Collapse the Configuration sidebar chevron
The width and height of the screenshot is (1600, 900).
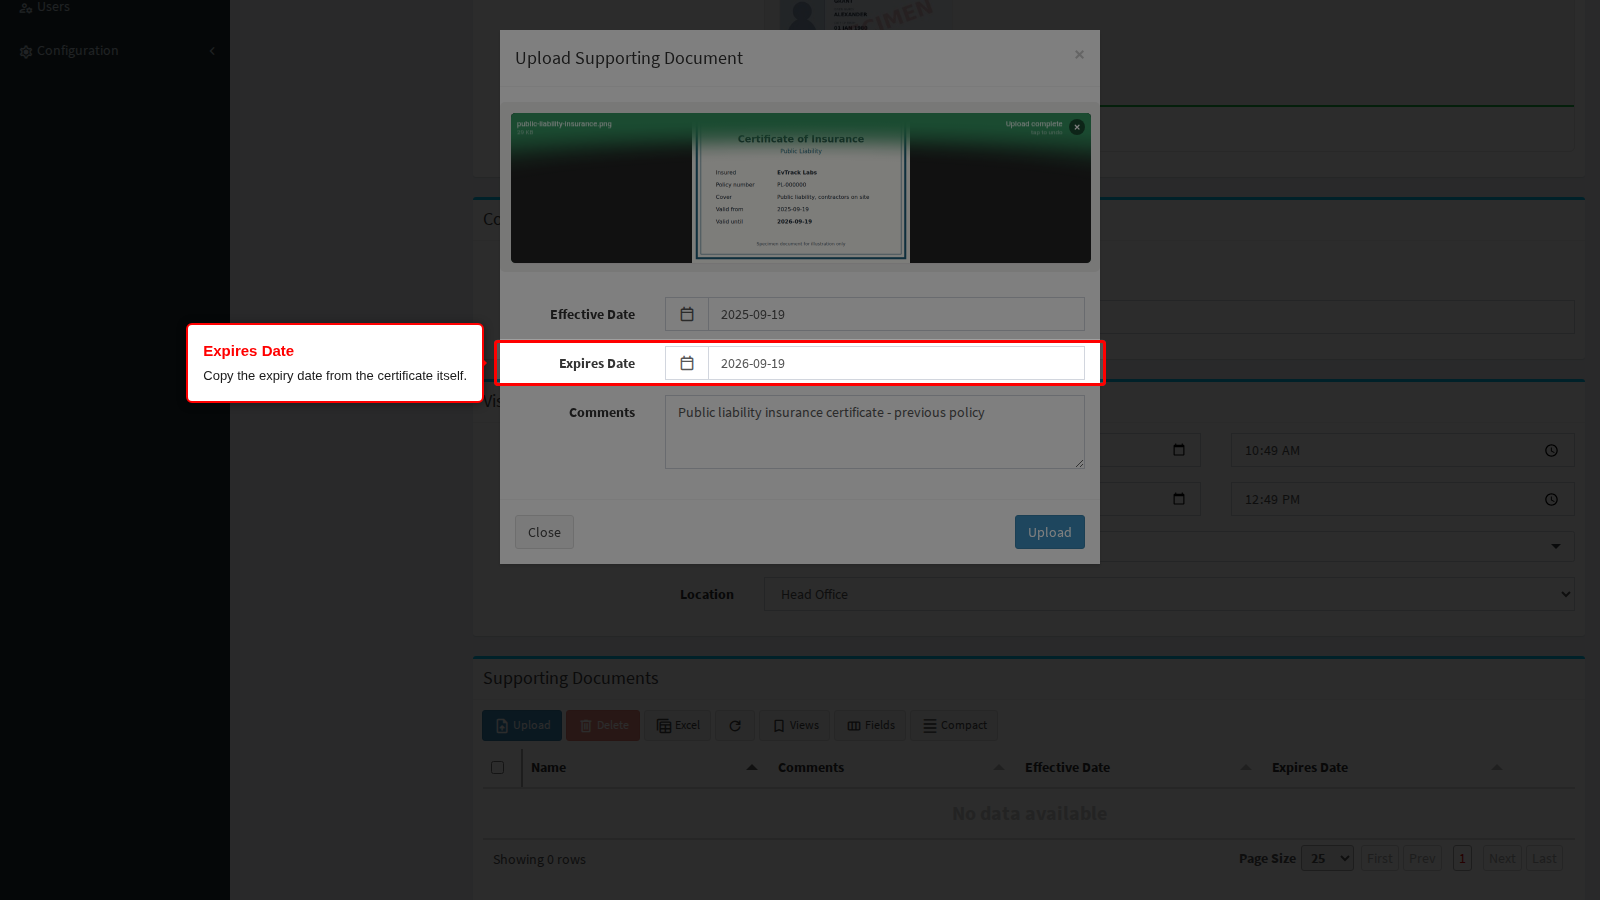pyautogui.click(x=212, y=51)
